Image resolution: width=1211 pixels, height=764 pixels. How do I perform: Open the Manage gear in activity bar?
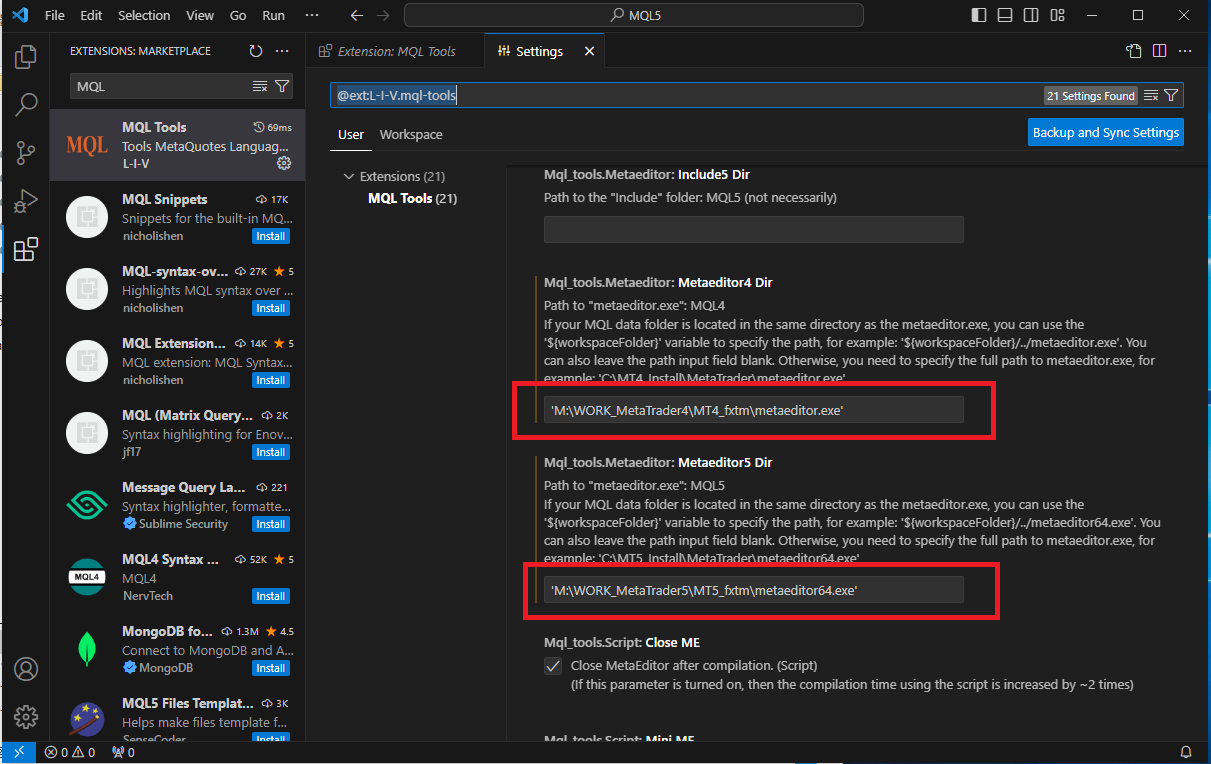26,717
